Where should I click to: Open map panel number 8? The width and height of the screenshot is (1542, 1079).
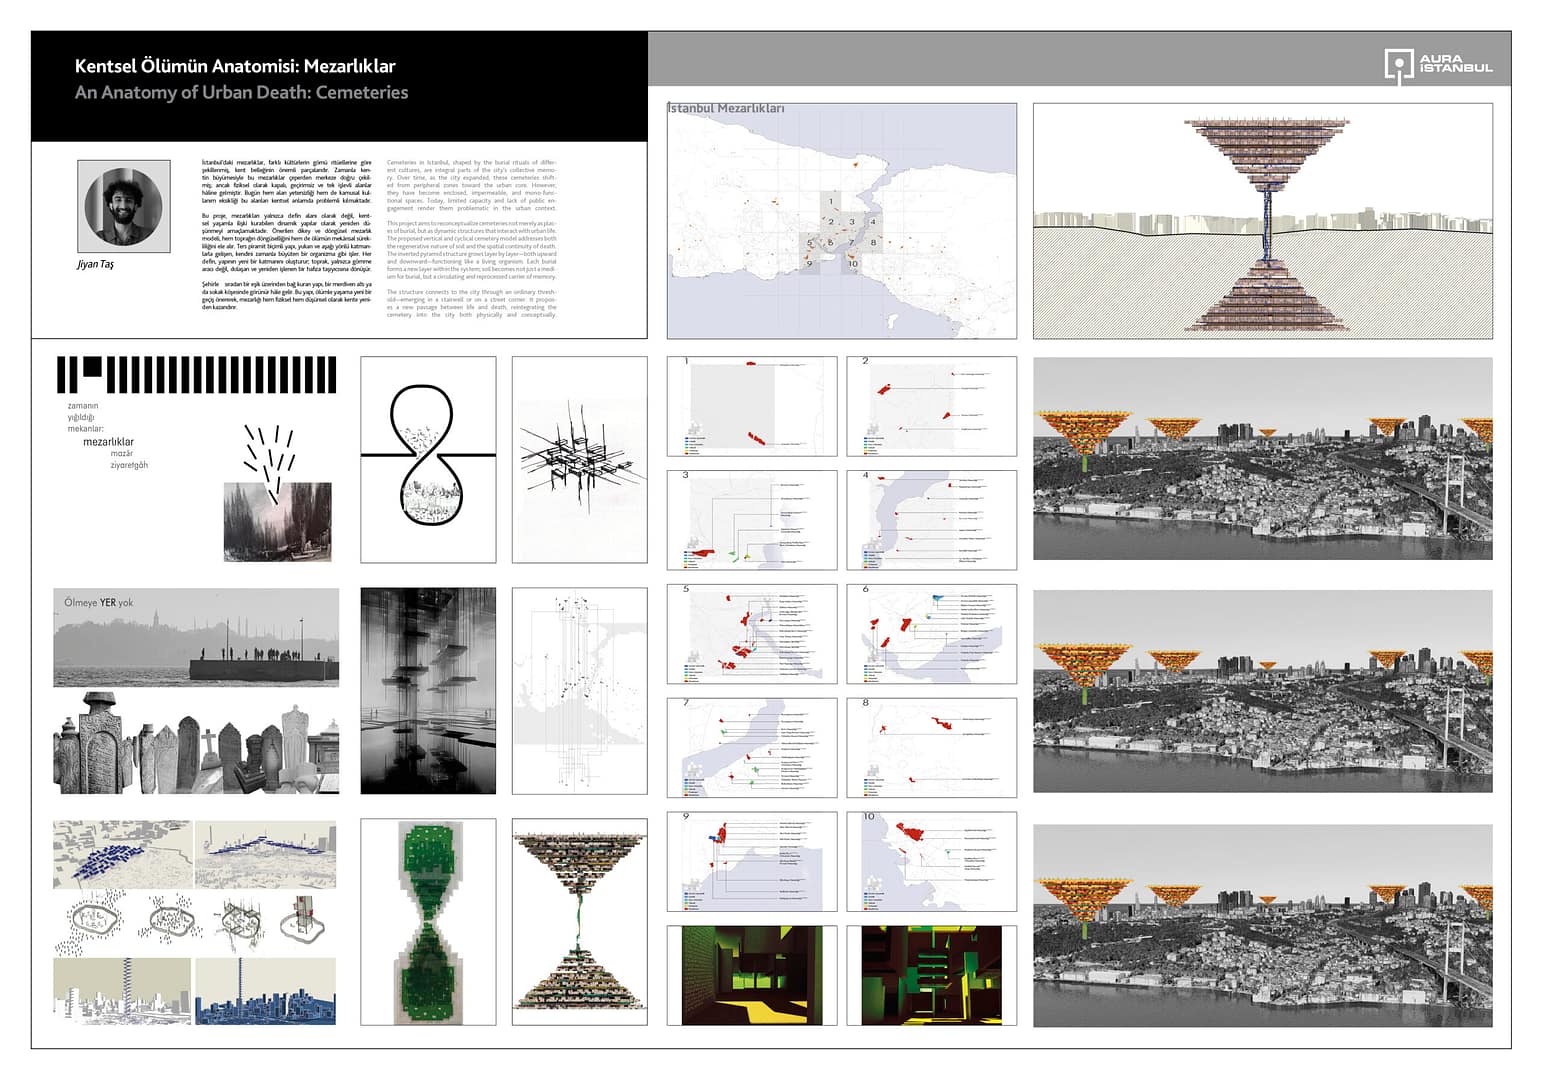(931, 747)
